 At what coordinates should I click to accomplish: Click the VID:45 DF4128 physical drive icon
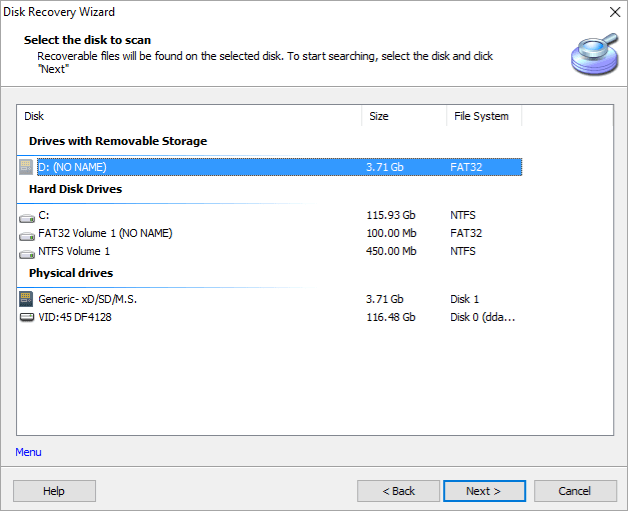(x=27, y=317)
